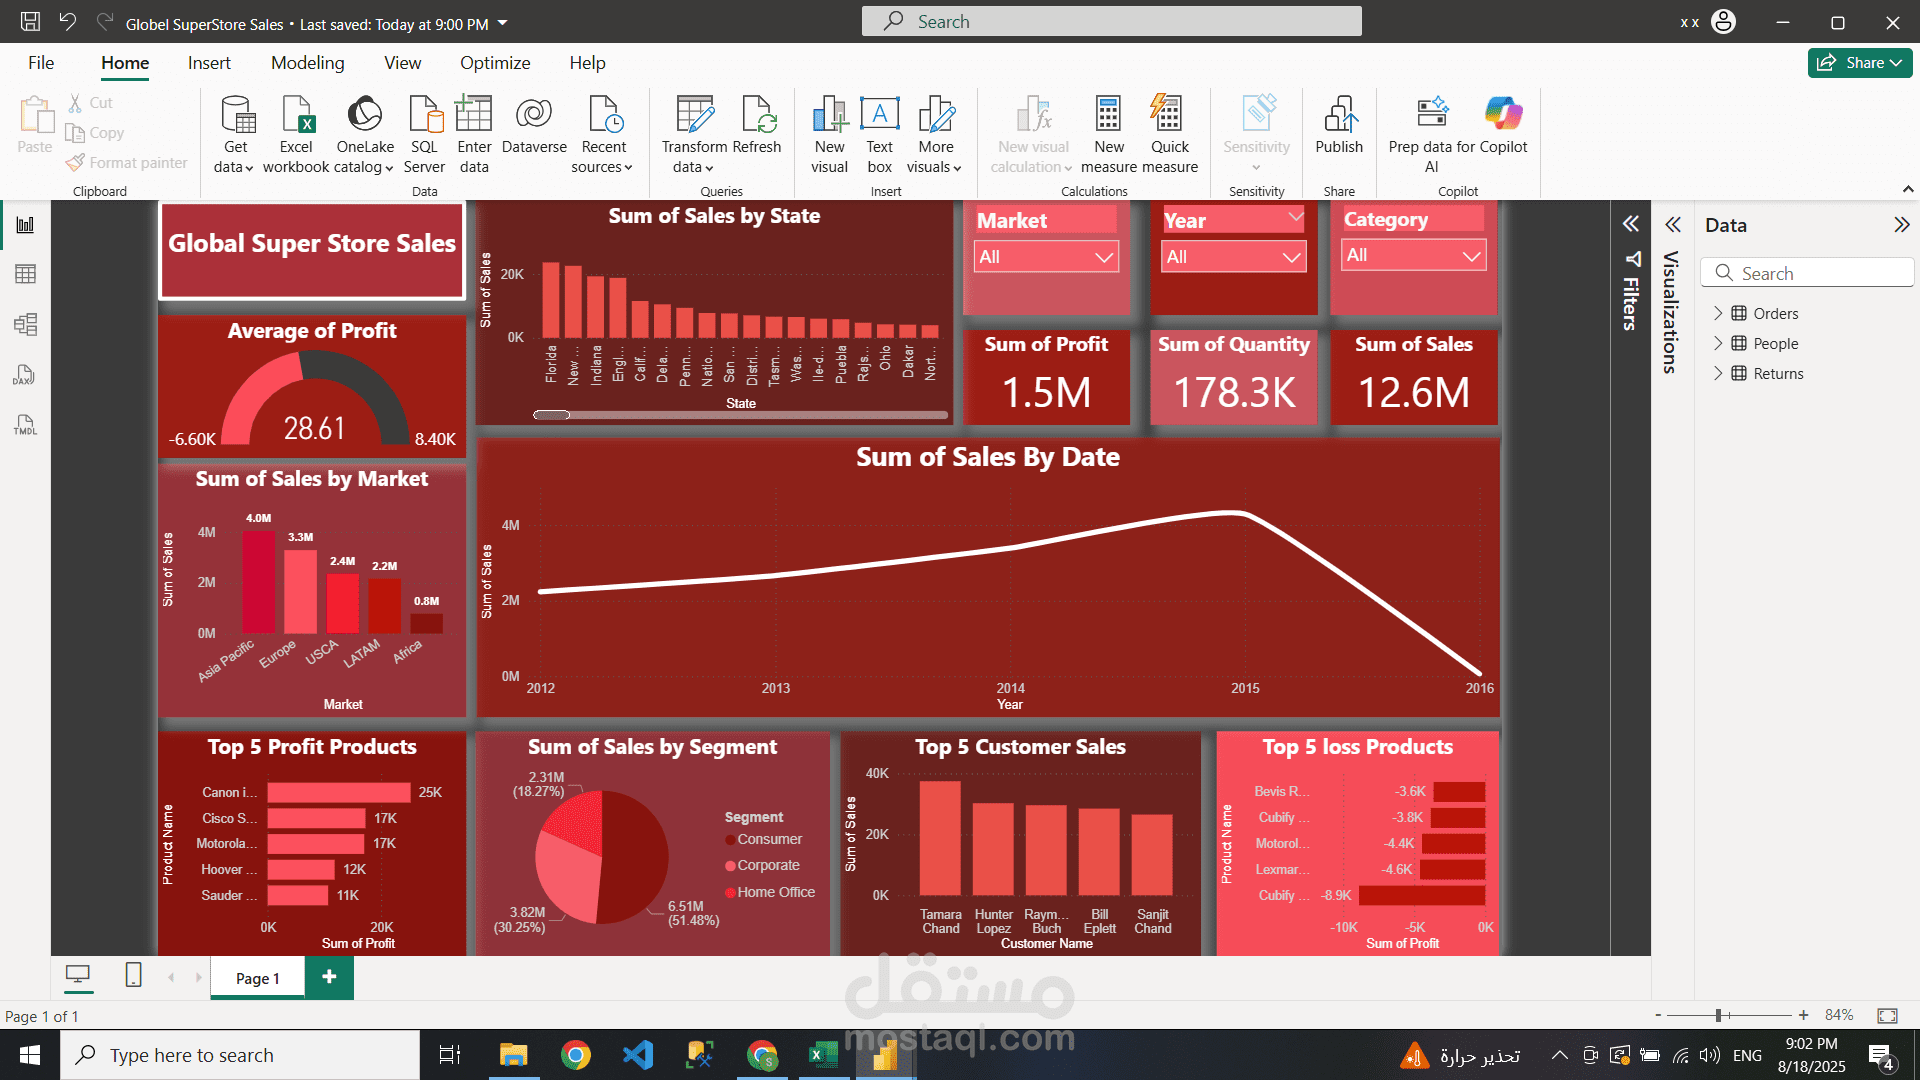The height and width of the screenshot is (1080, 1920).
Task: Open Transform data editor
Action: pyautogui.click(x=694, y=135)
